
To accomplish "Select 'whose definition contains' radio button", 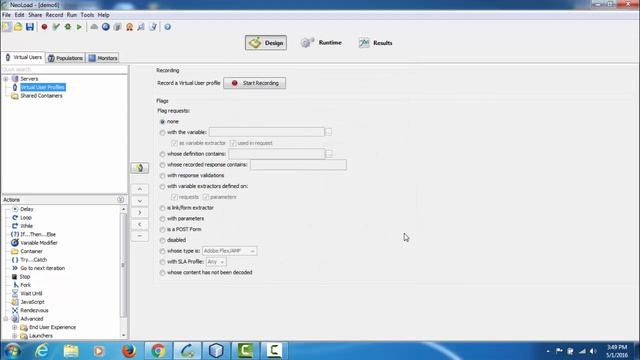I will pyautogui.click(x=162, y=154).
